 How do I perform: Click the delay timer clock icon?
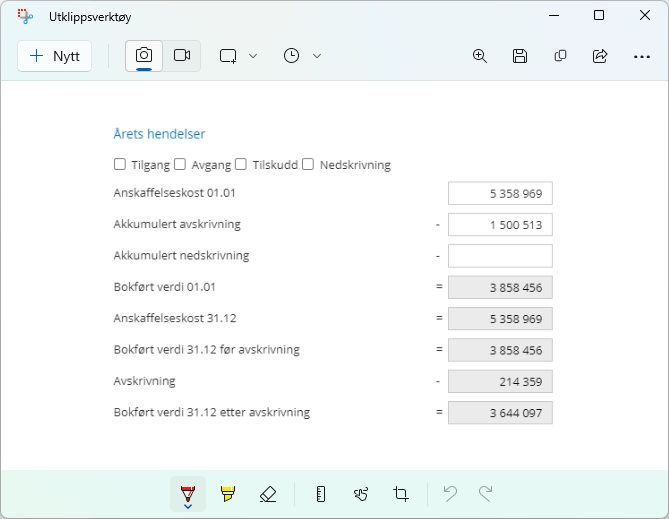291,56
